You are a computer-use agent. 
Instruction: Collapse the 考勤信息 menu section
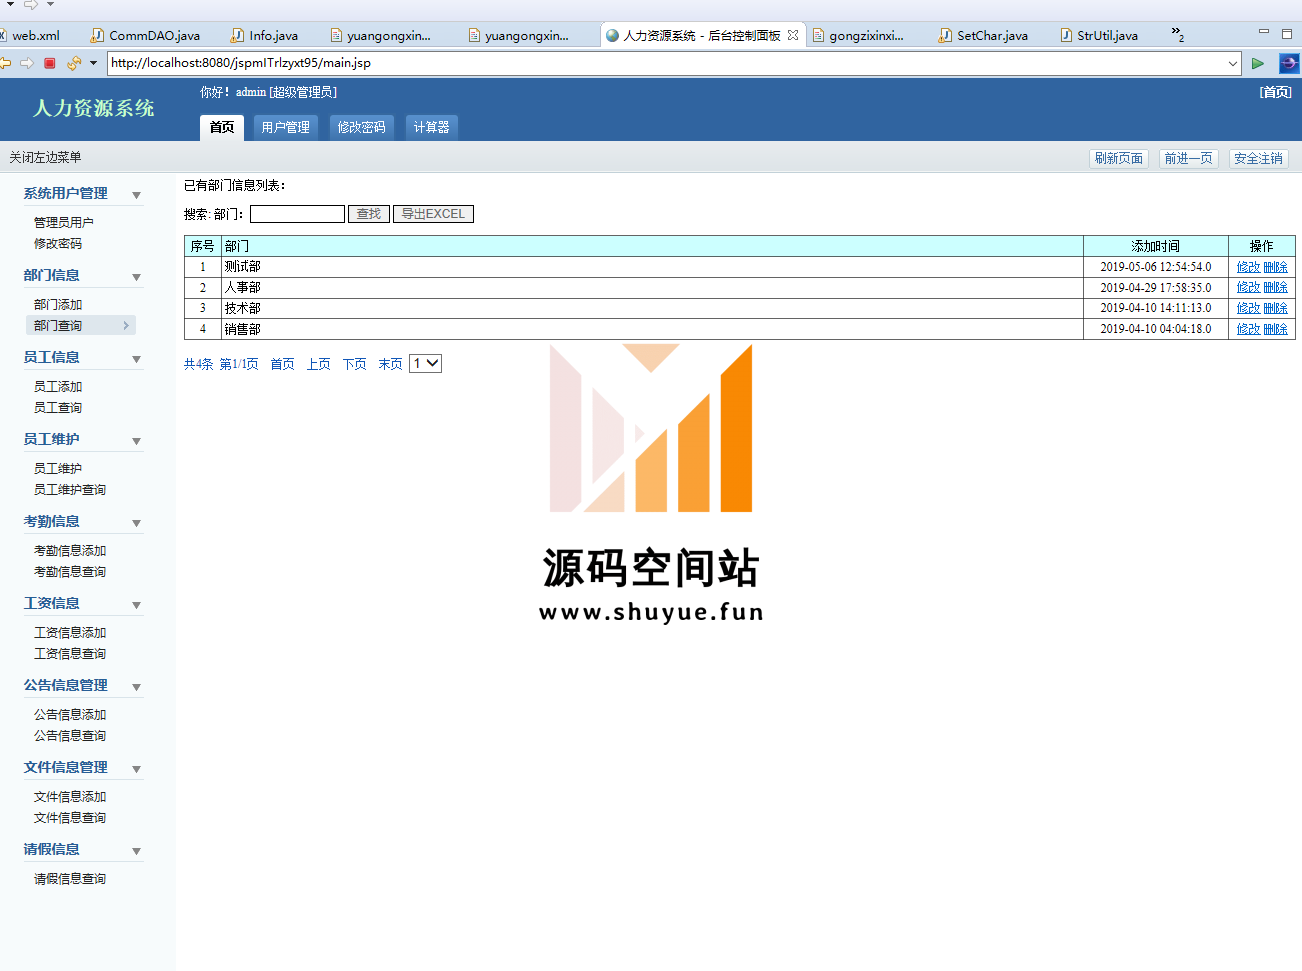[136, 523]
